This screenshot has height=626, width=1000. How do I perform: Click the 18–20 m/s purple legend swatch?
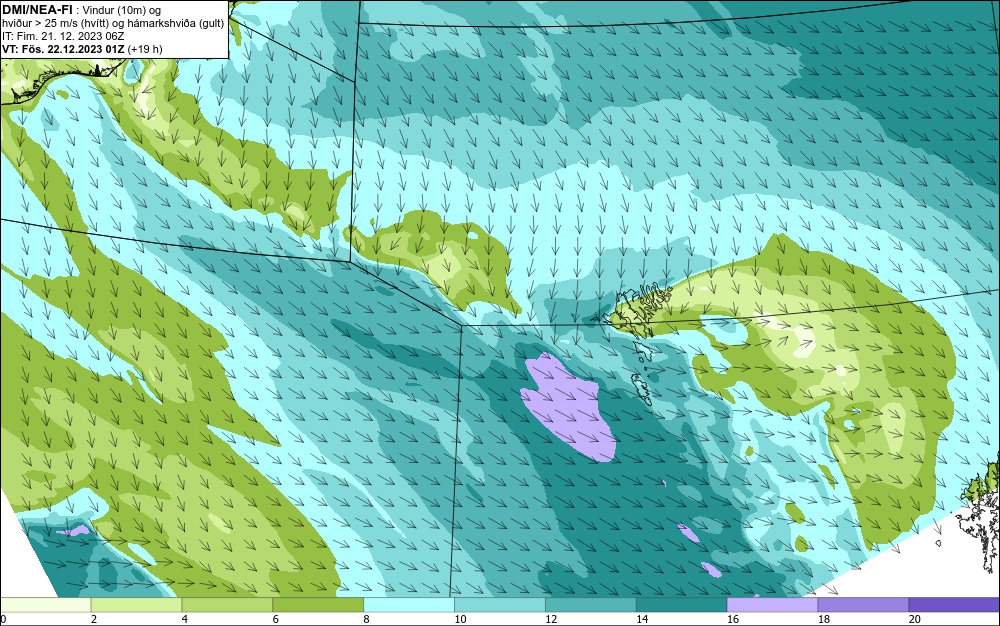[863, 604]
